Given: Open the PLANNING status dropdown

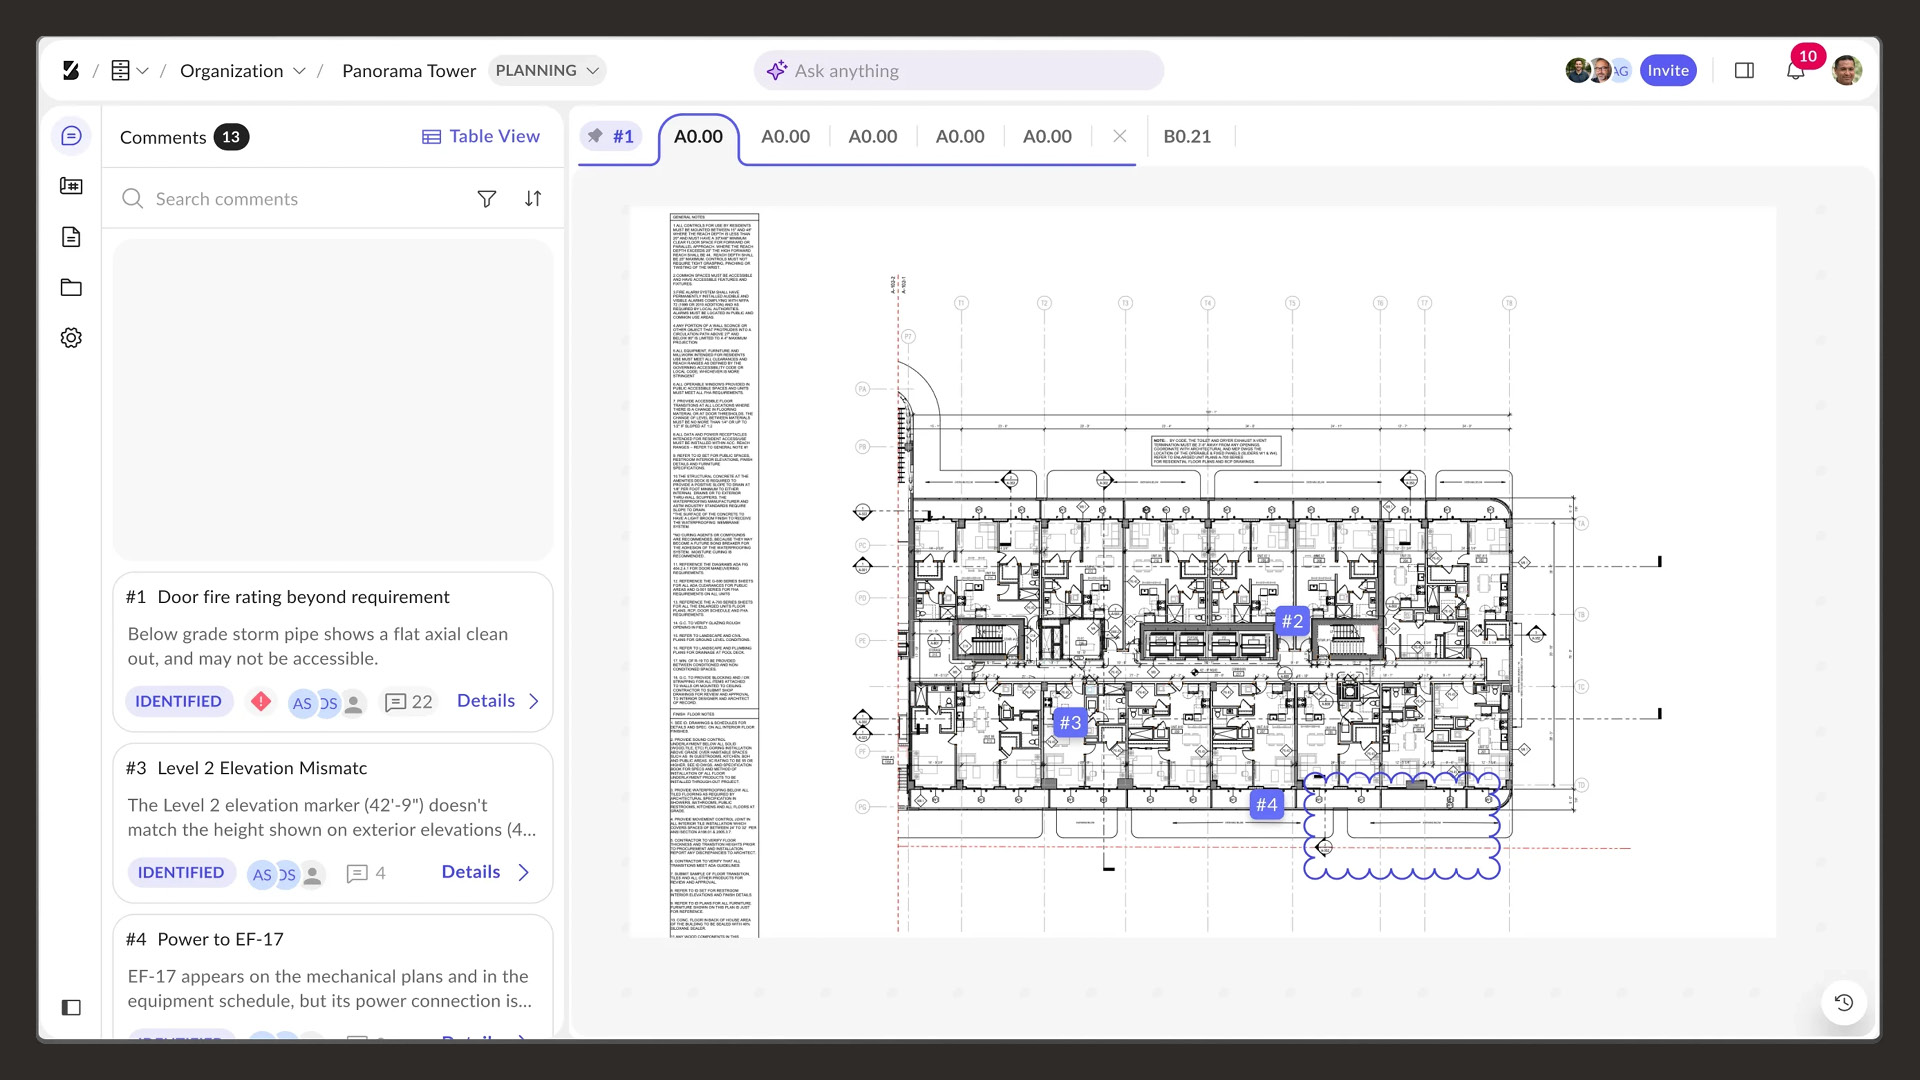Looking at the screenshot, I should coord(547,70).
